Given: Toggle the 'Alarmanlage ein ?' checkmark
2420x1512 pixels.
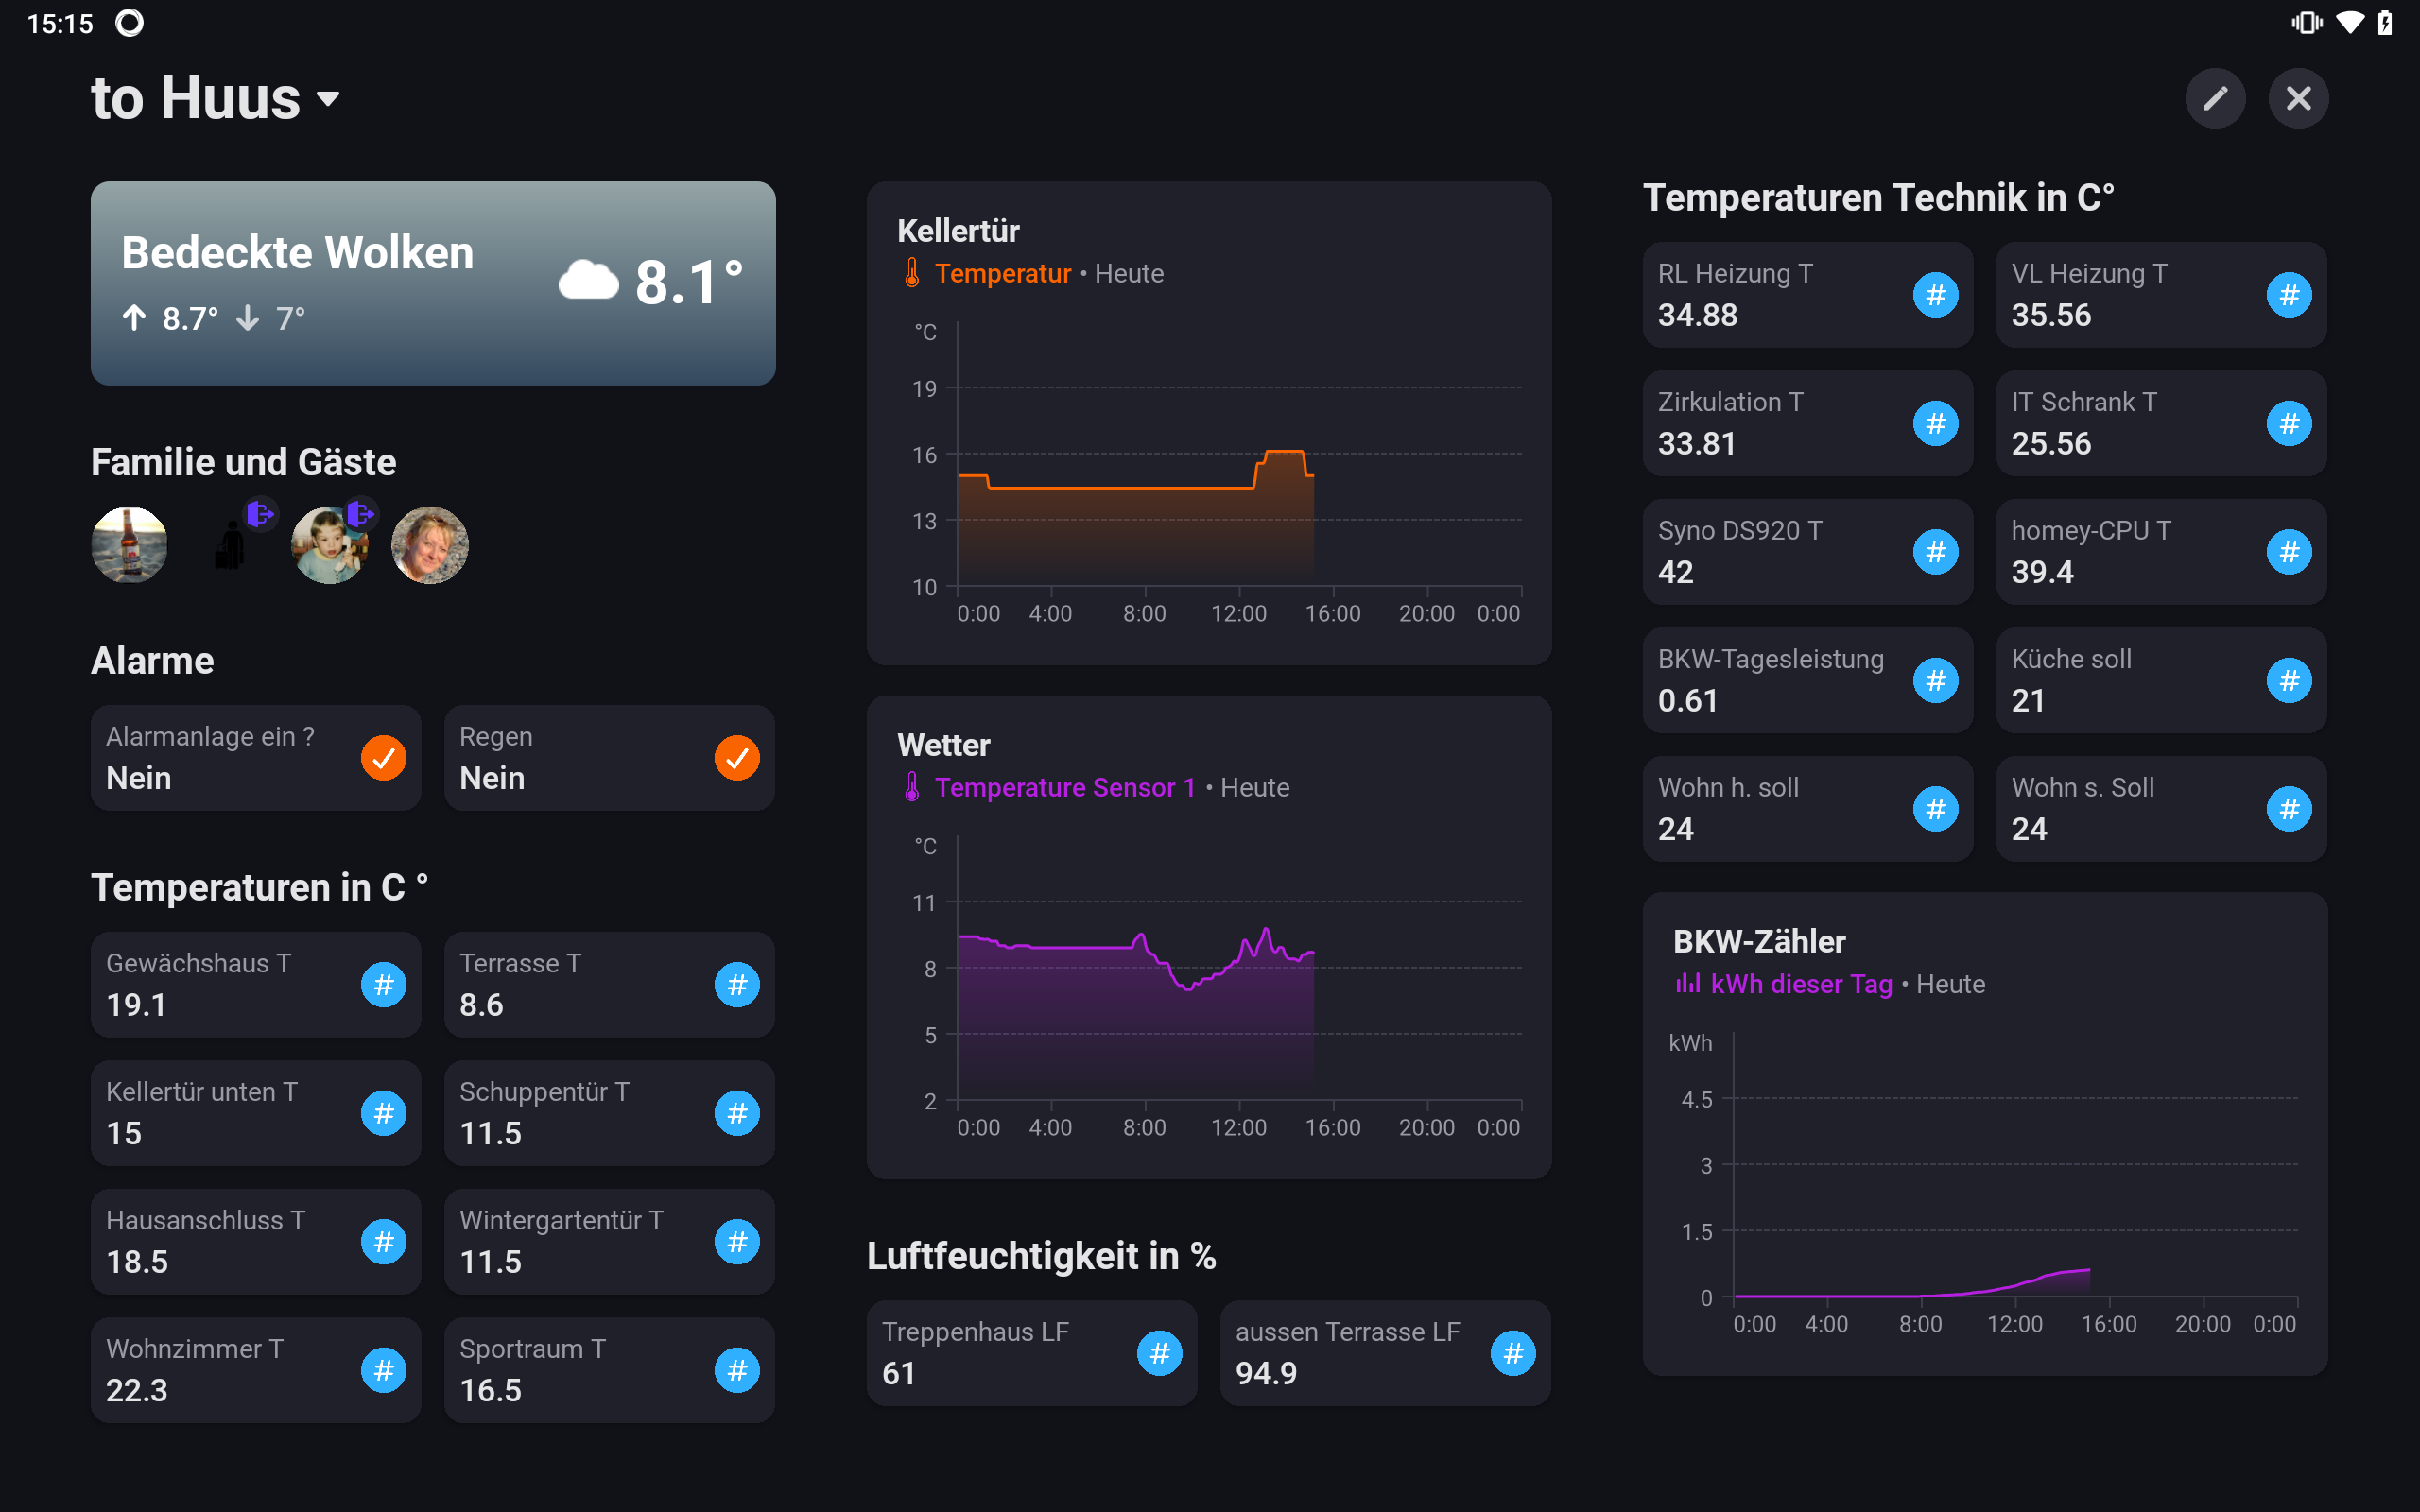Looking at the screenshot, I should (383, 758).
